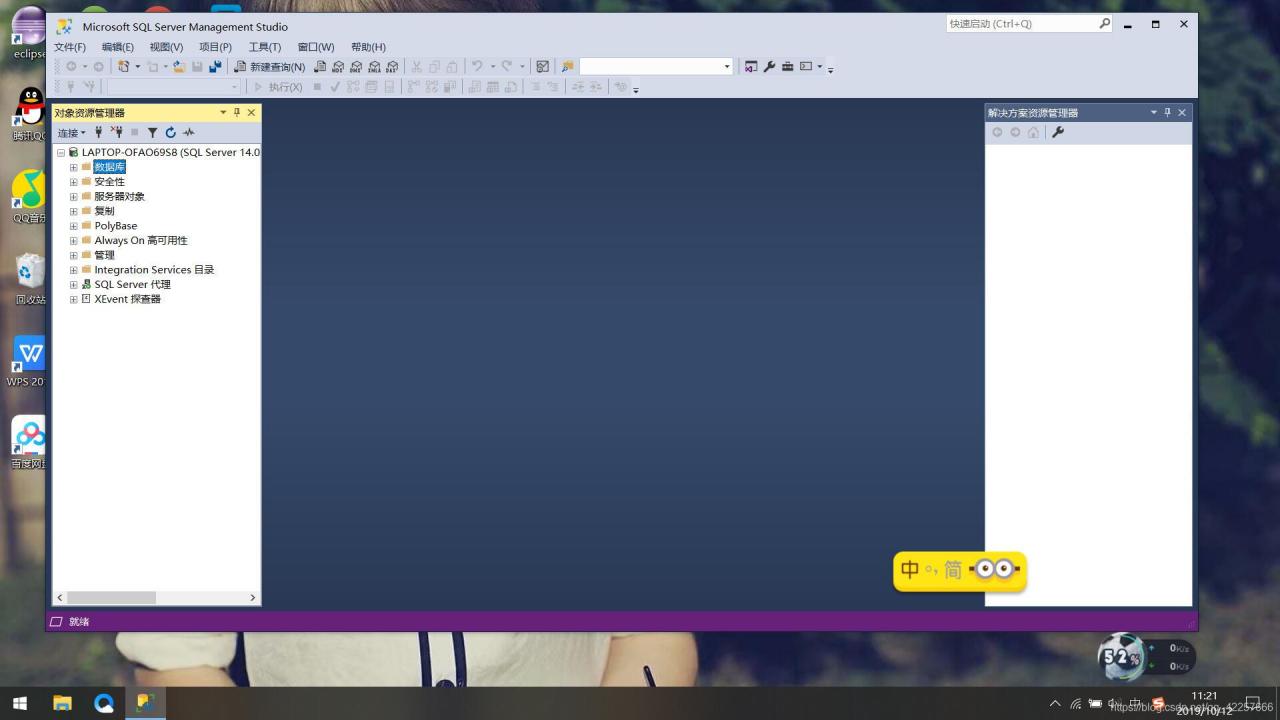Click the Activity Monitor pulse icon in Object Explorer
The height and width of the screenshot is (720, 1280).
pos(189,132)
